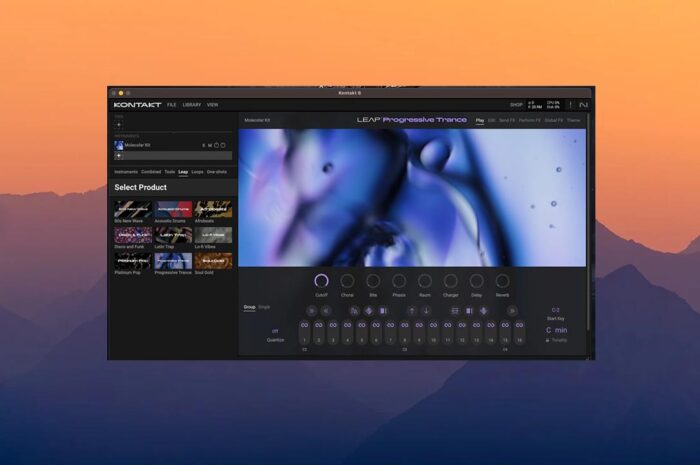This screenshot has height=465, width=700.
Task: Switch to the One-shots browser tab
Action: (x=217, y=172)
